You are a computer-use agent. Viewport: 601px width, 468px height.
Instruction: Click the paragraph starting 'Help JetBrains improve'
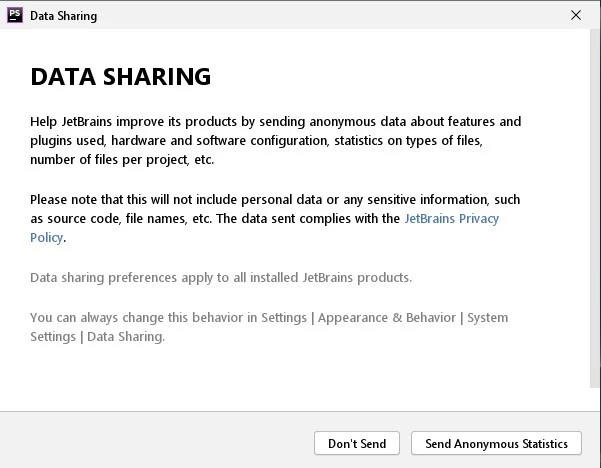276,141
